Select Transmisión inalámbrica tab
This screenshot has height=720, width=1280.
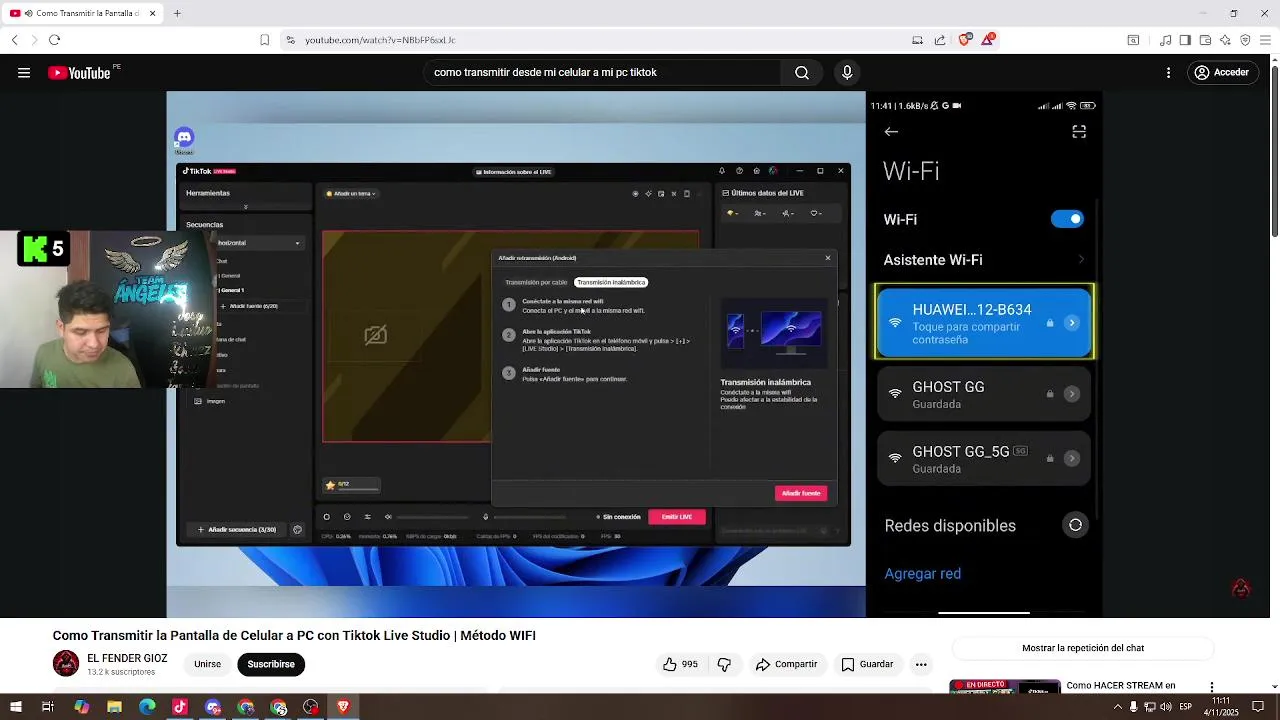(611, 283)
